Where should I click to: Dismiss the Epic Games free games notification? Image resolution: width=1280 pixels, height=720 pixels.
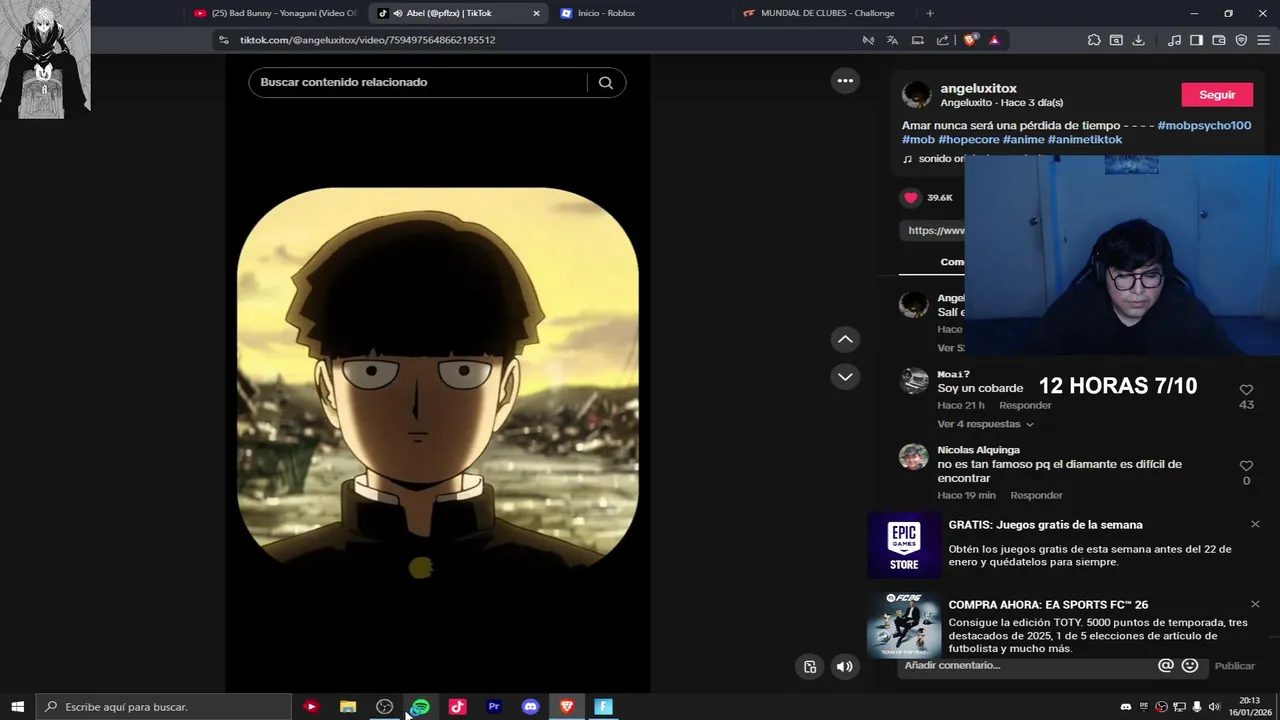coord(1255,524)
